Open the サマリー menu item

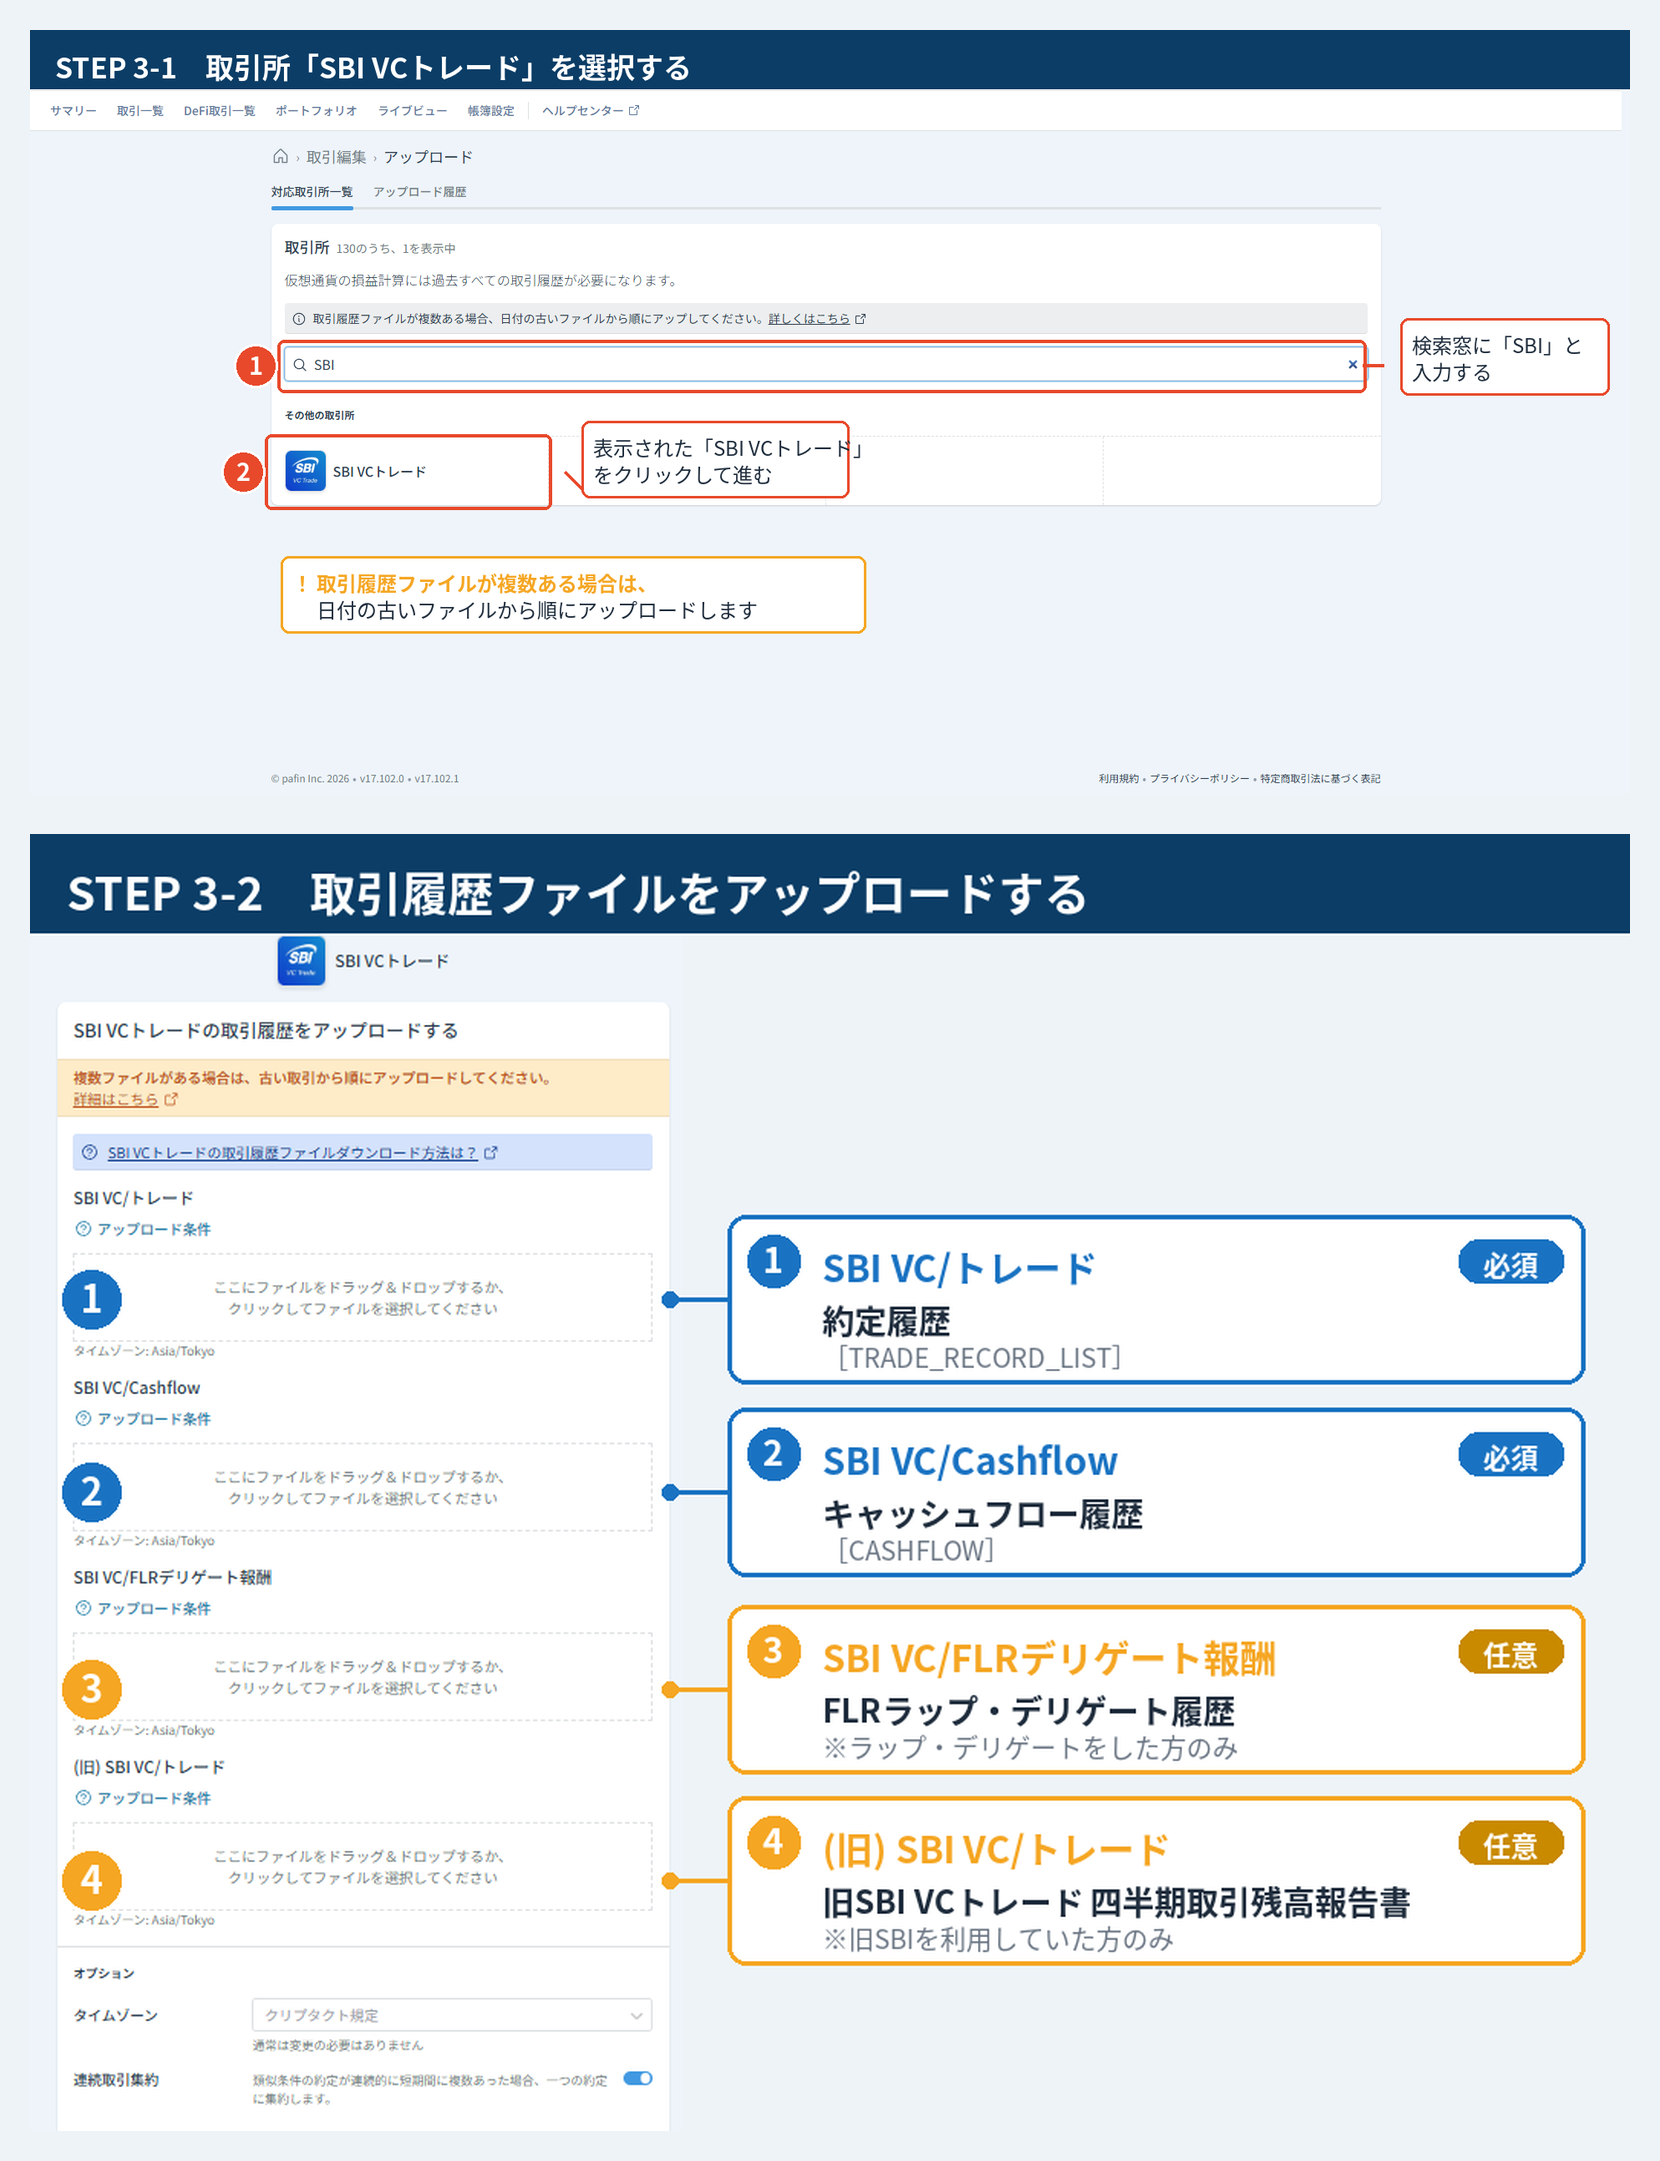tap(73, 111)
